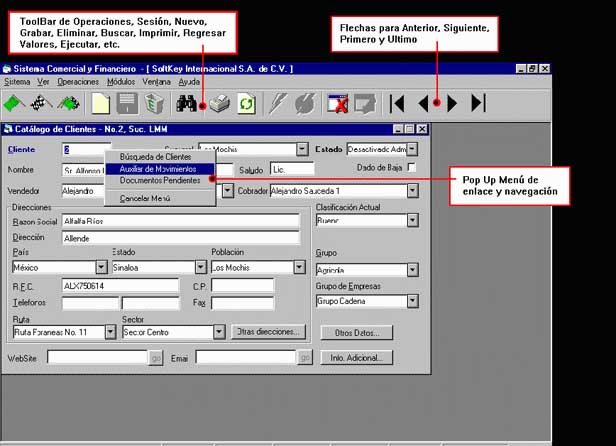Open the Sector dropdown
Viewport: 616px width, 446px height.
point(219,332)
